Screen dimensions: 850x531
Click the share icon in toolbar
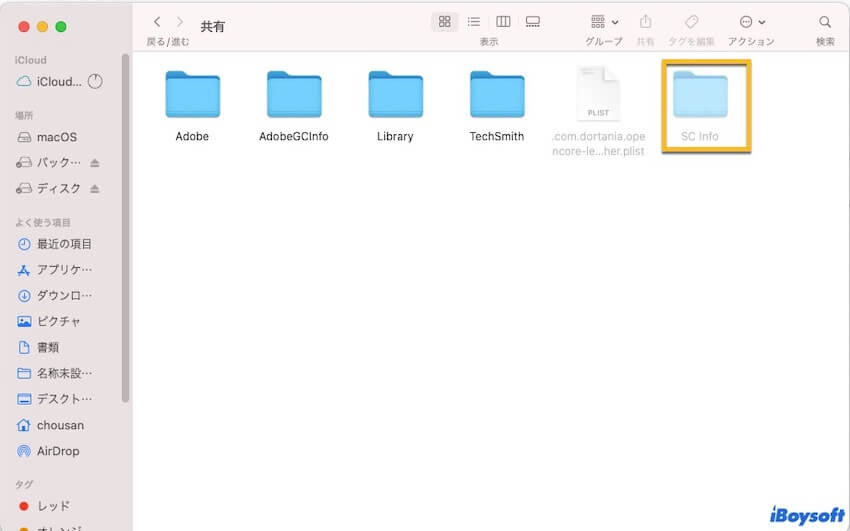645,21
